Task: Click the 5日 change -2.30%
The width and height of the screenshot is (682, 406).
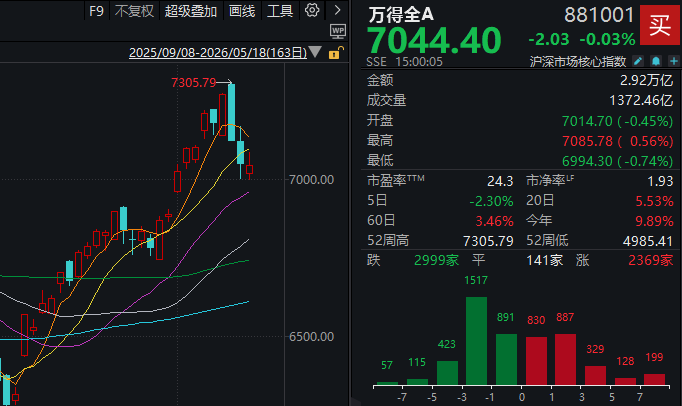Action: pyautogui.click(x=491, y=201)
